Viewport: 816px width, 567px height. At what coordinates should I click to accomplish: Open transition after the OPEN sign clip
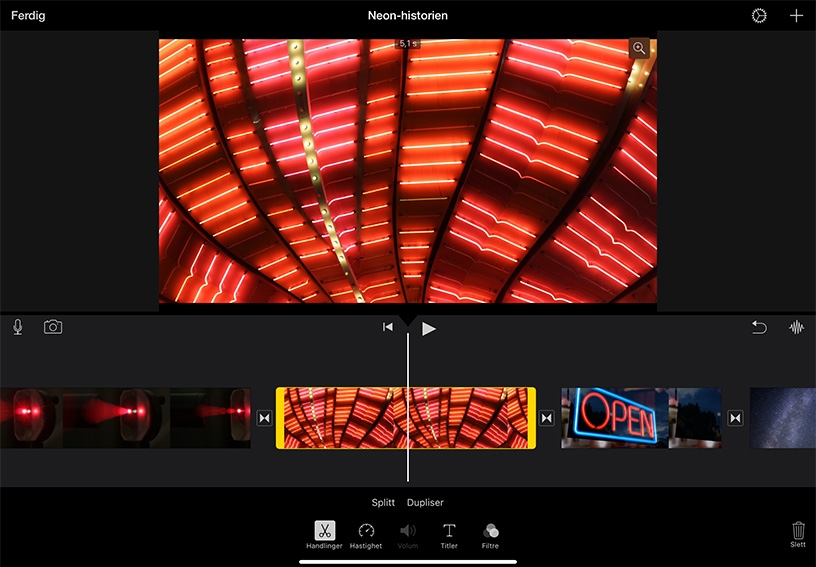(x=735, y=418)
